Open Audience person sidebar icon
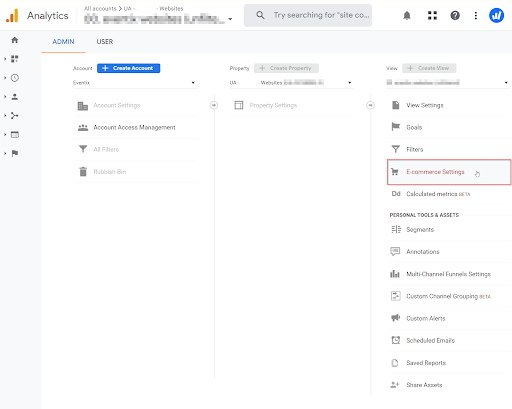 click(15, 97)
